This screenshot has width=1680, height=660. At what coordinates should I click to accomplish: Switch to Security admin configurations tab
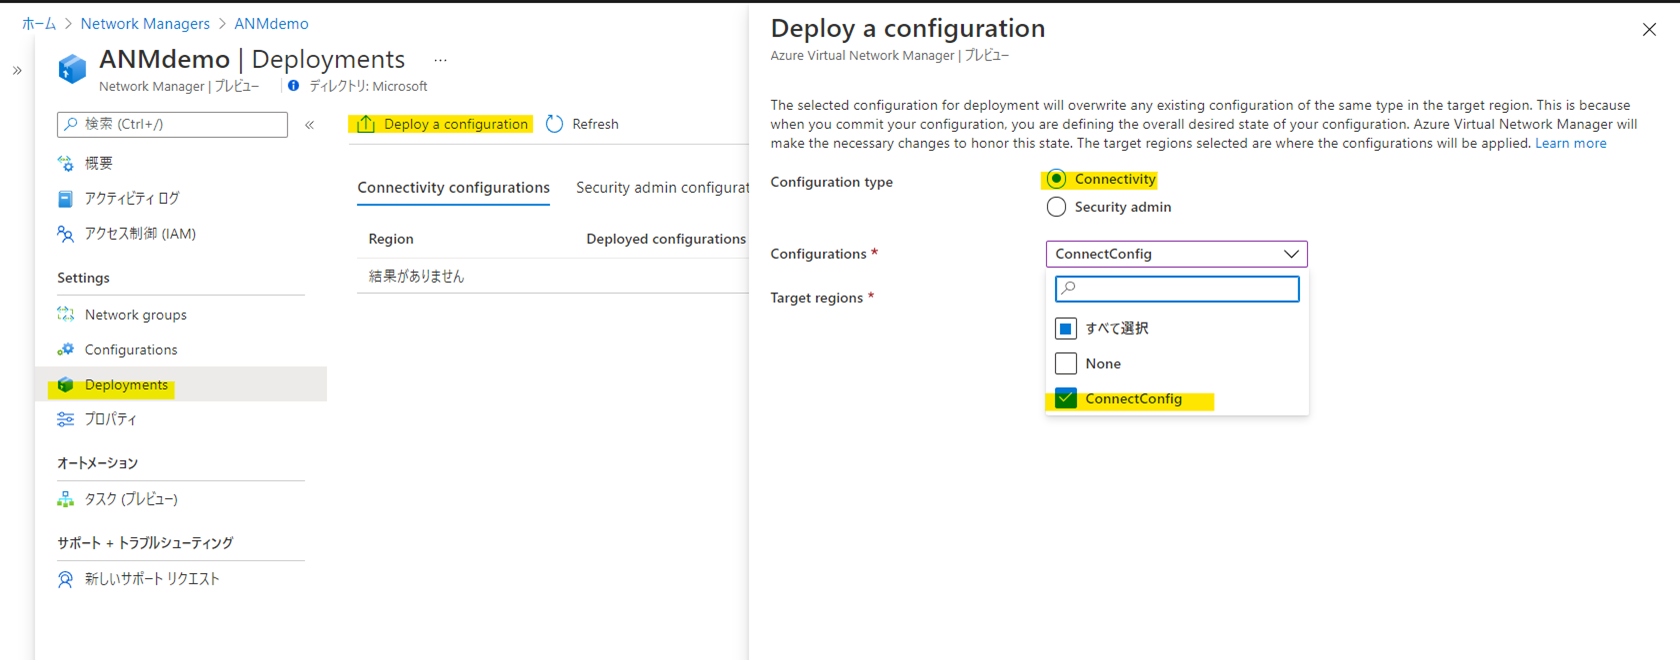tap(662, 188)
